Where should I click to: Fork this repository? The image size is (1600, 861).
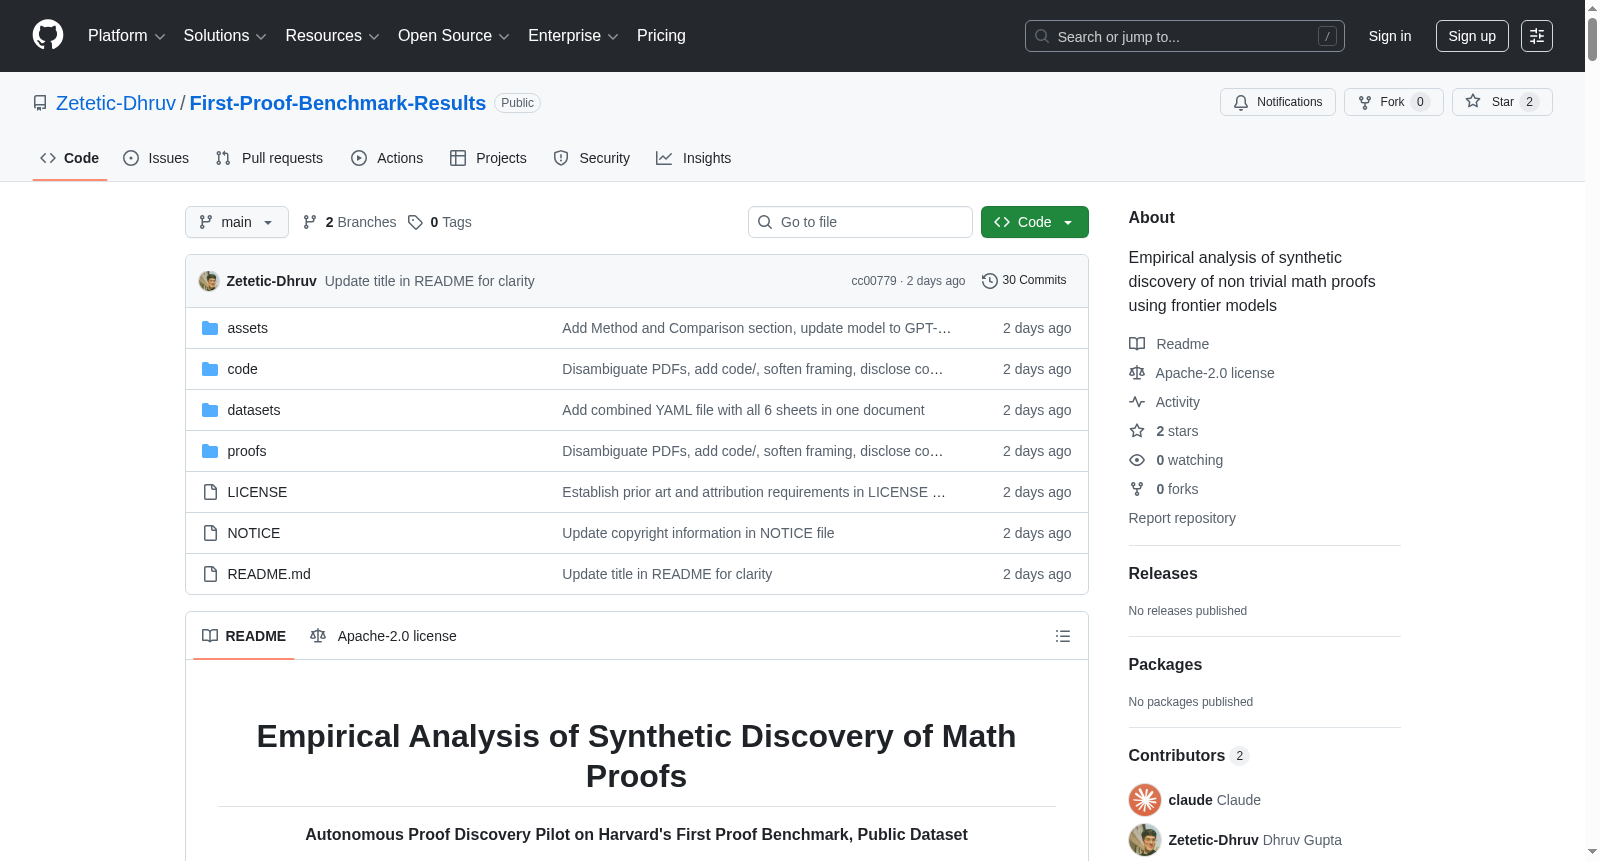click(x=1394, y=102)
